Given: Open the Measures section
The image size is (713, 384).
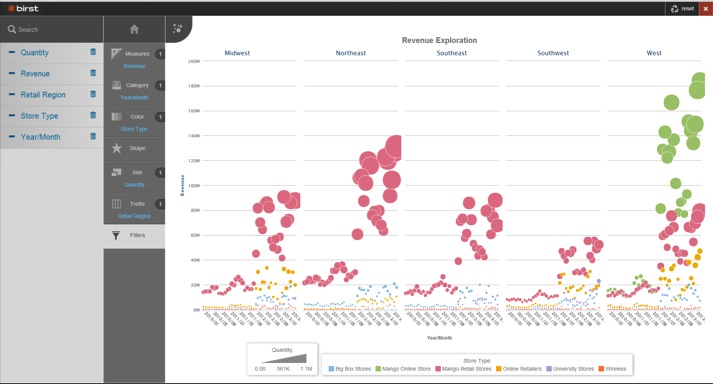Looking at the screenshot, I should click(x=135, y=59).
